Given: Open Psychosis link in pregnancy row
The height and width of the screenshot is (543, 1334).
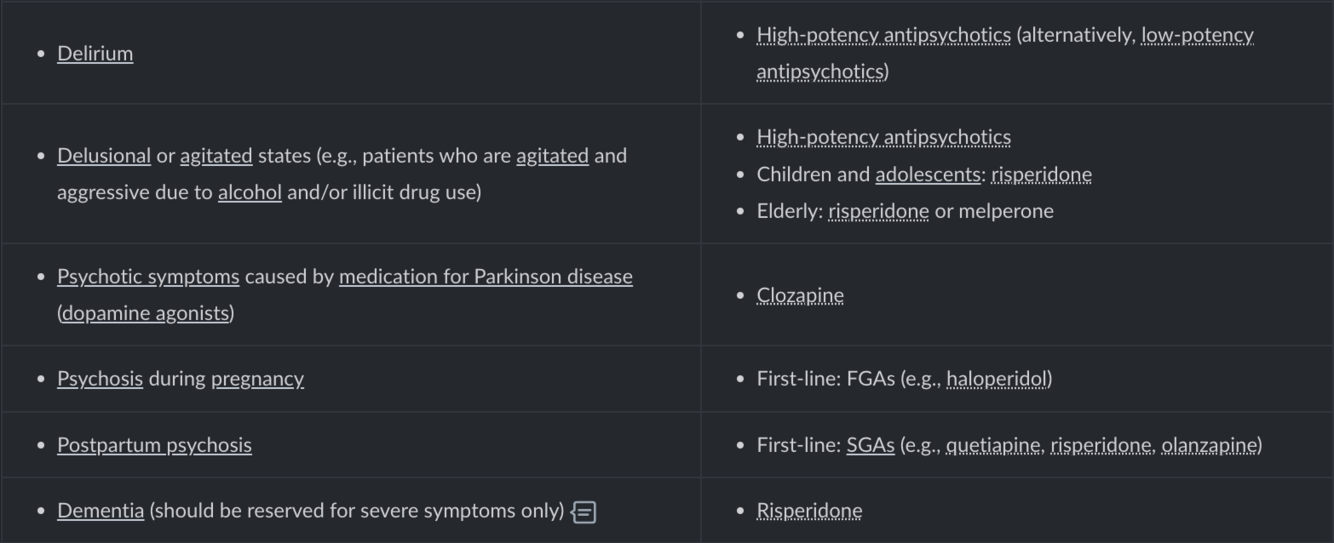Looking at the screenshot, I should 100,378.
